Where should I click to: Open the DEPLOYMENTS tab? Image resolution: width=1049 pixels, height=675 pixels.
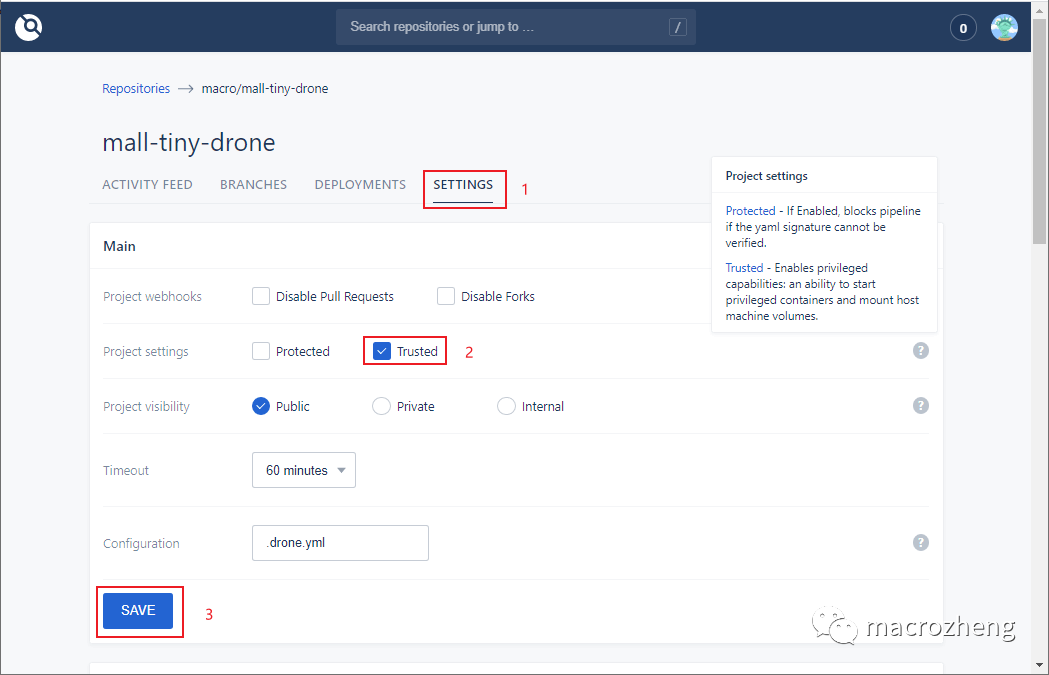[x=360, y=184]
